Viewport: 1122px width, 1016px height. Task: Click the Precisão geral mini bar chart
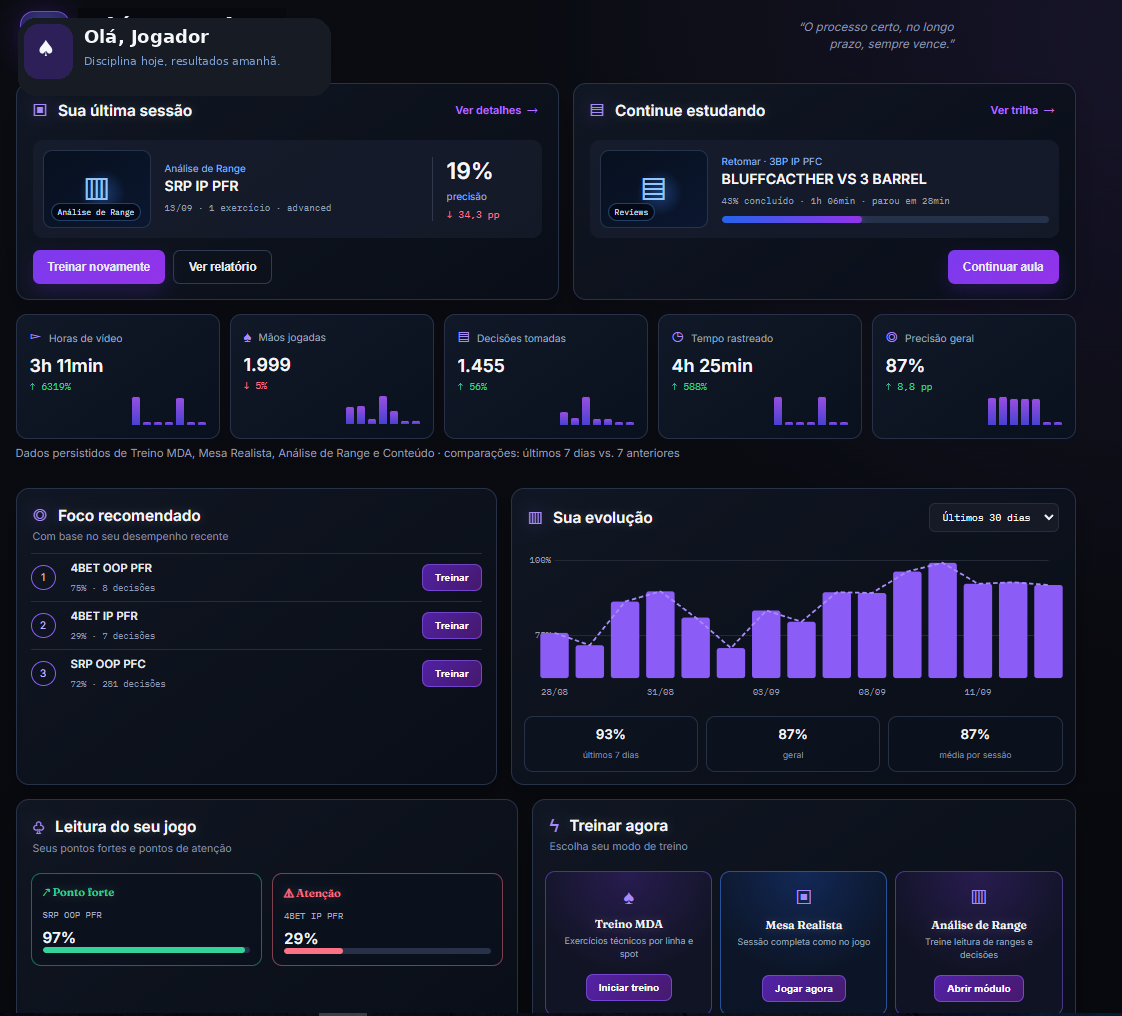pos(1025,411)
